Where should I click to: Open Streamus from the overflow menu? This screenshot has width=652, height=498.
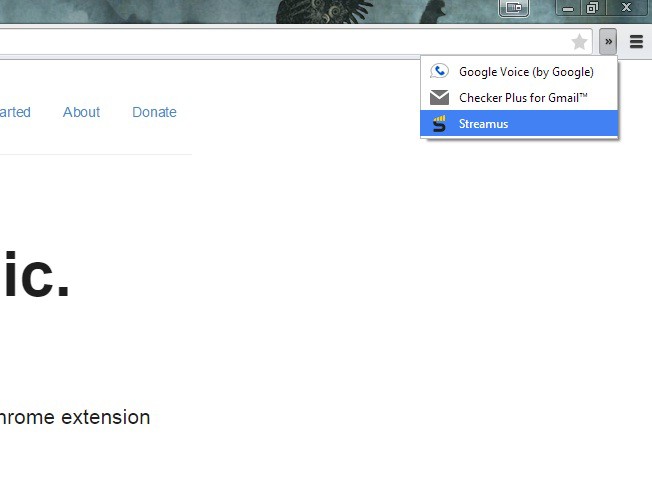pos(519,123)
